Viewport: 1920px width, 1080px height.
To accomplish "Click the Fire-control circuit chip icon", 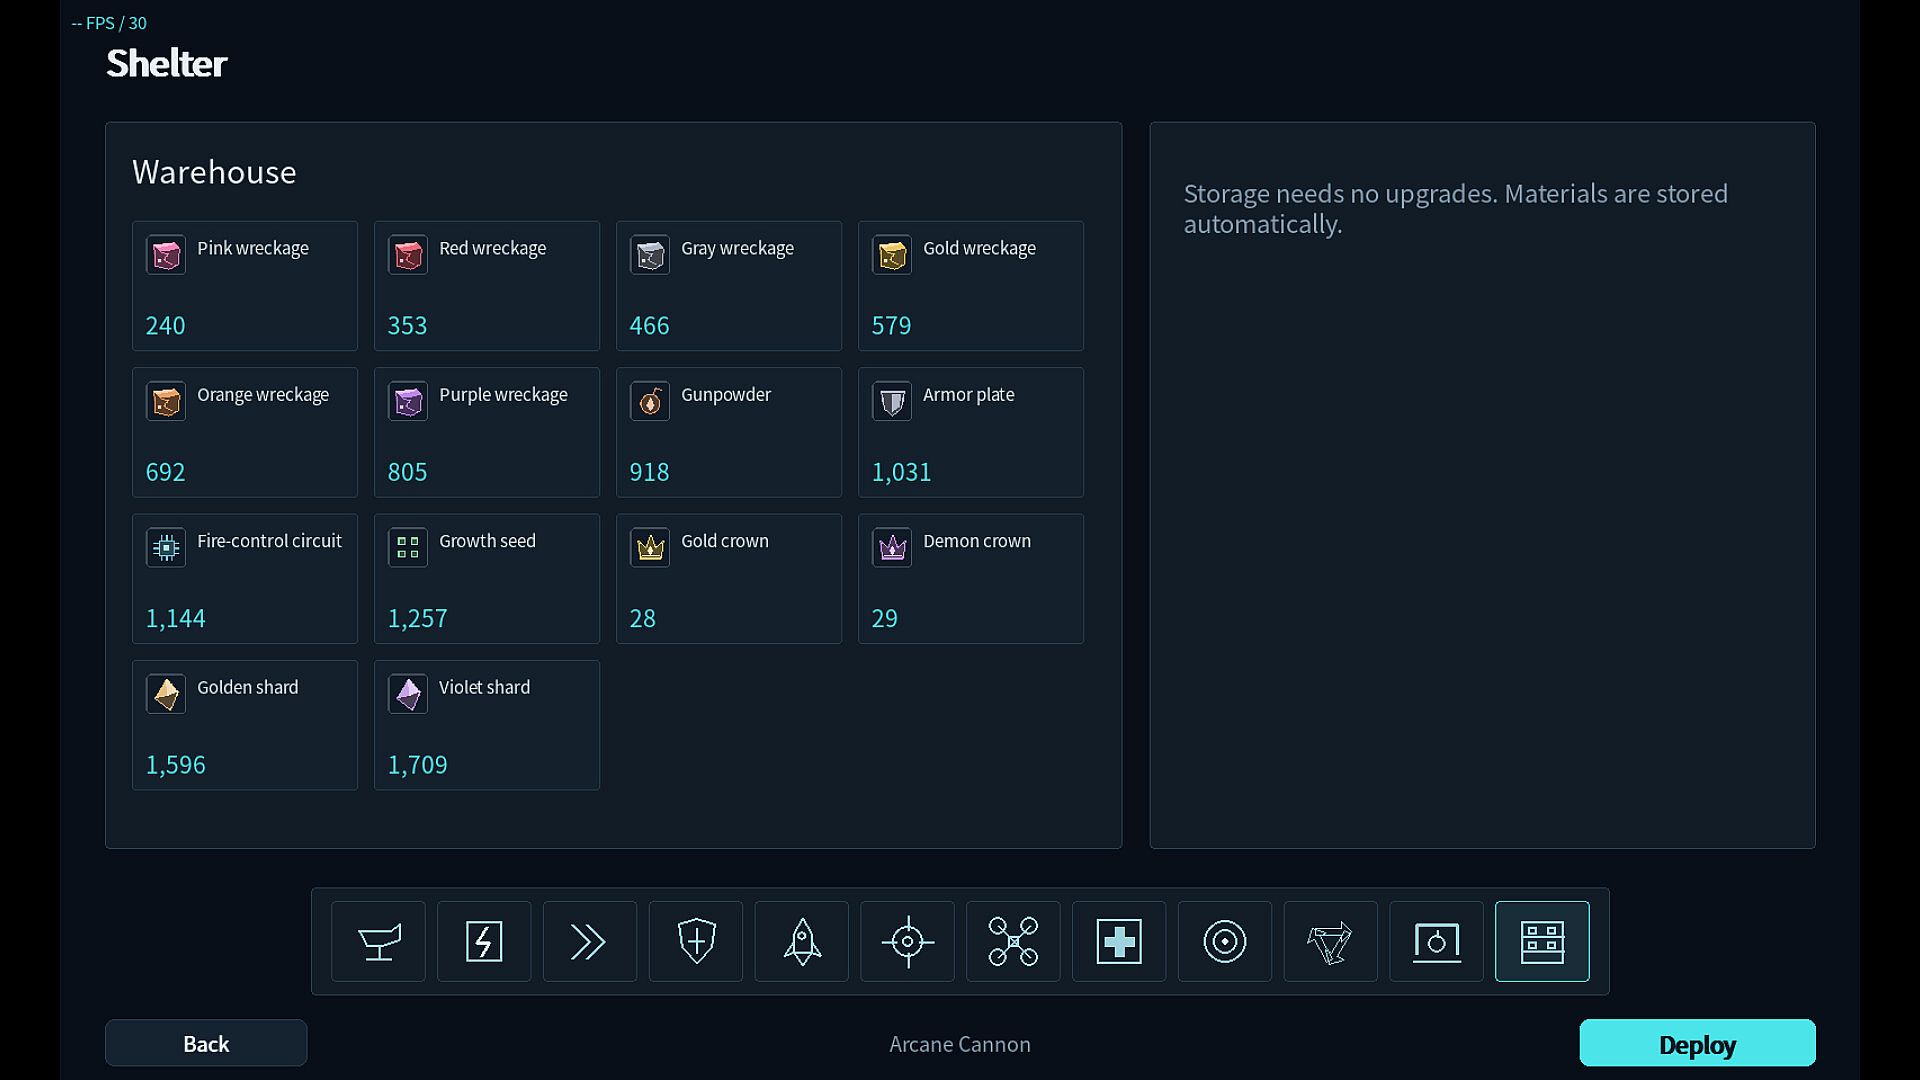I will click(x=166, y=547).
